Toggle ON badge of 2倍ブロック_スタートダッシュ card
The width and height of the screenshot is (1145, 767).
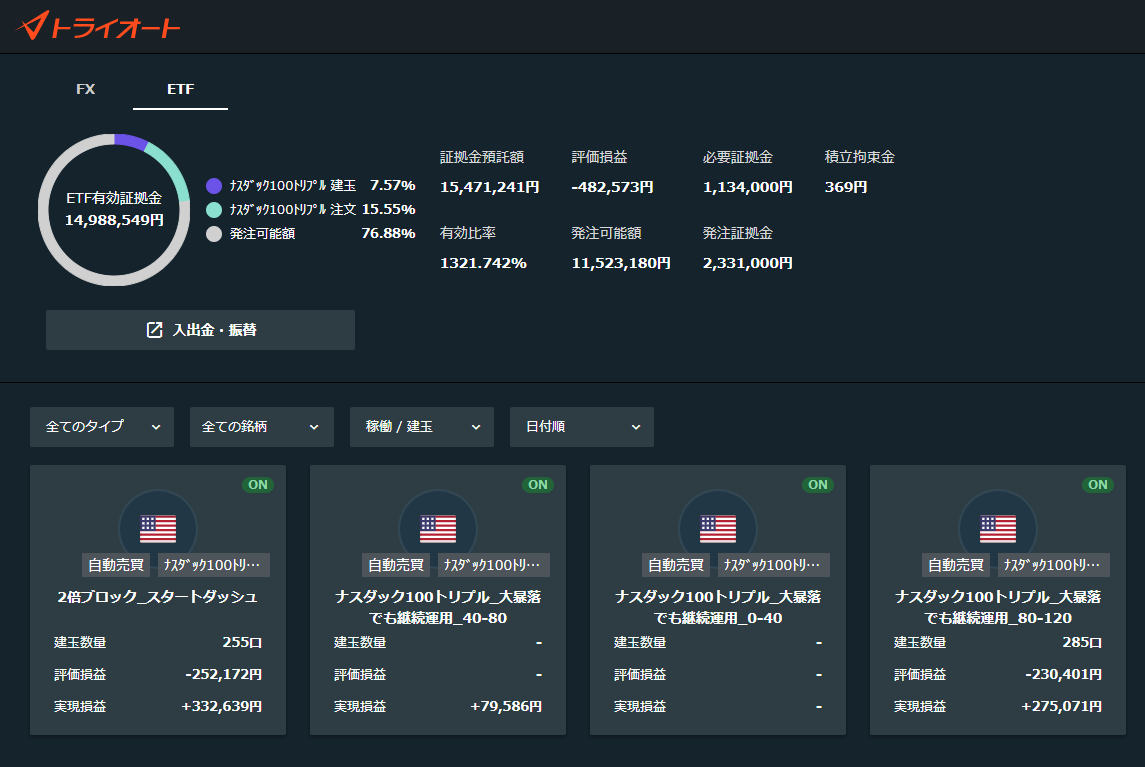point(258,485)
